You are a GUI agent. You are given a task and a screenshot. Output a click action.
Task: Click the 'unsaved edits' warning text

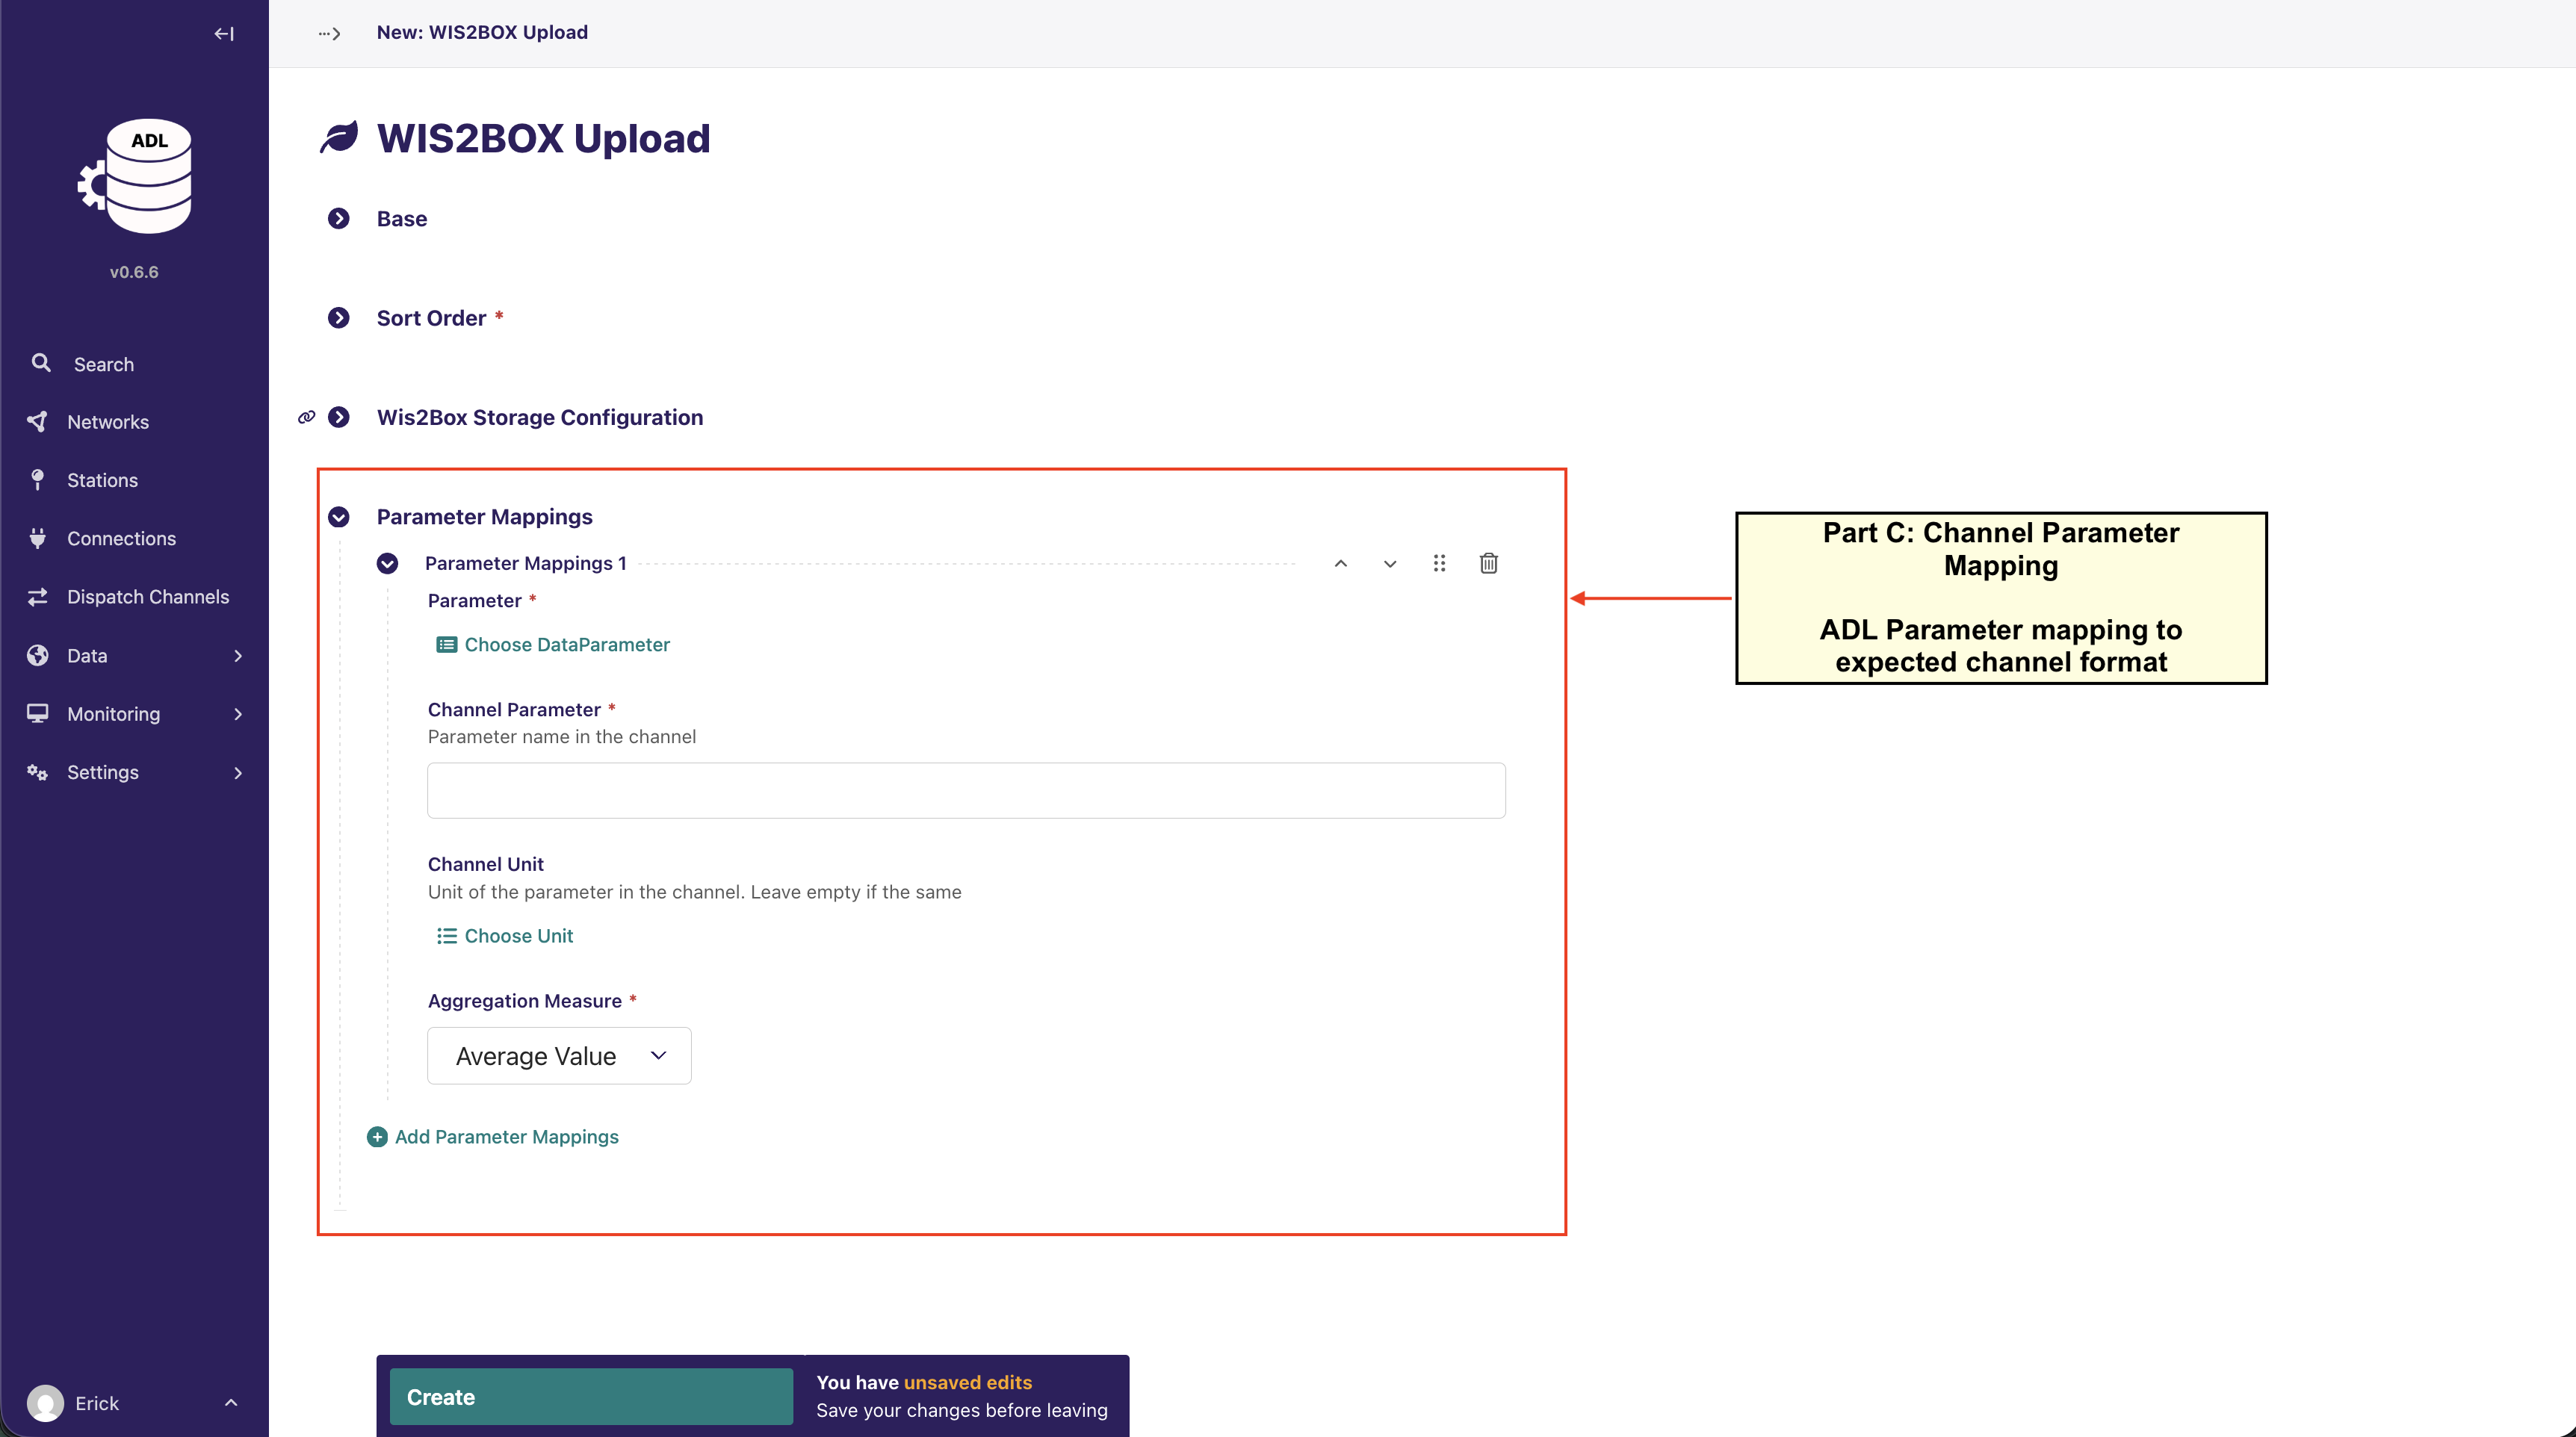[968, 1382]
